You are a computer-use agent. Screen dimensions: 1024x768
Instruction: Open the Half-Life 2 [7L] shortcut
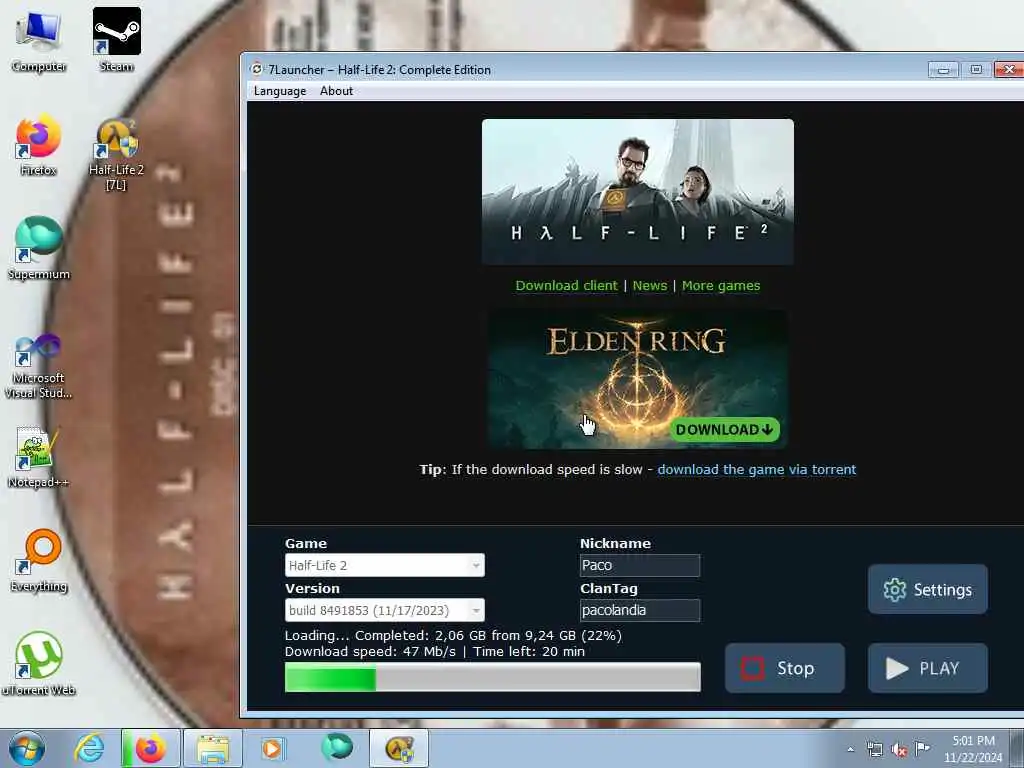click(x=116, y=154)
